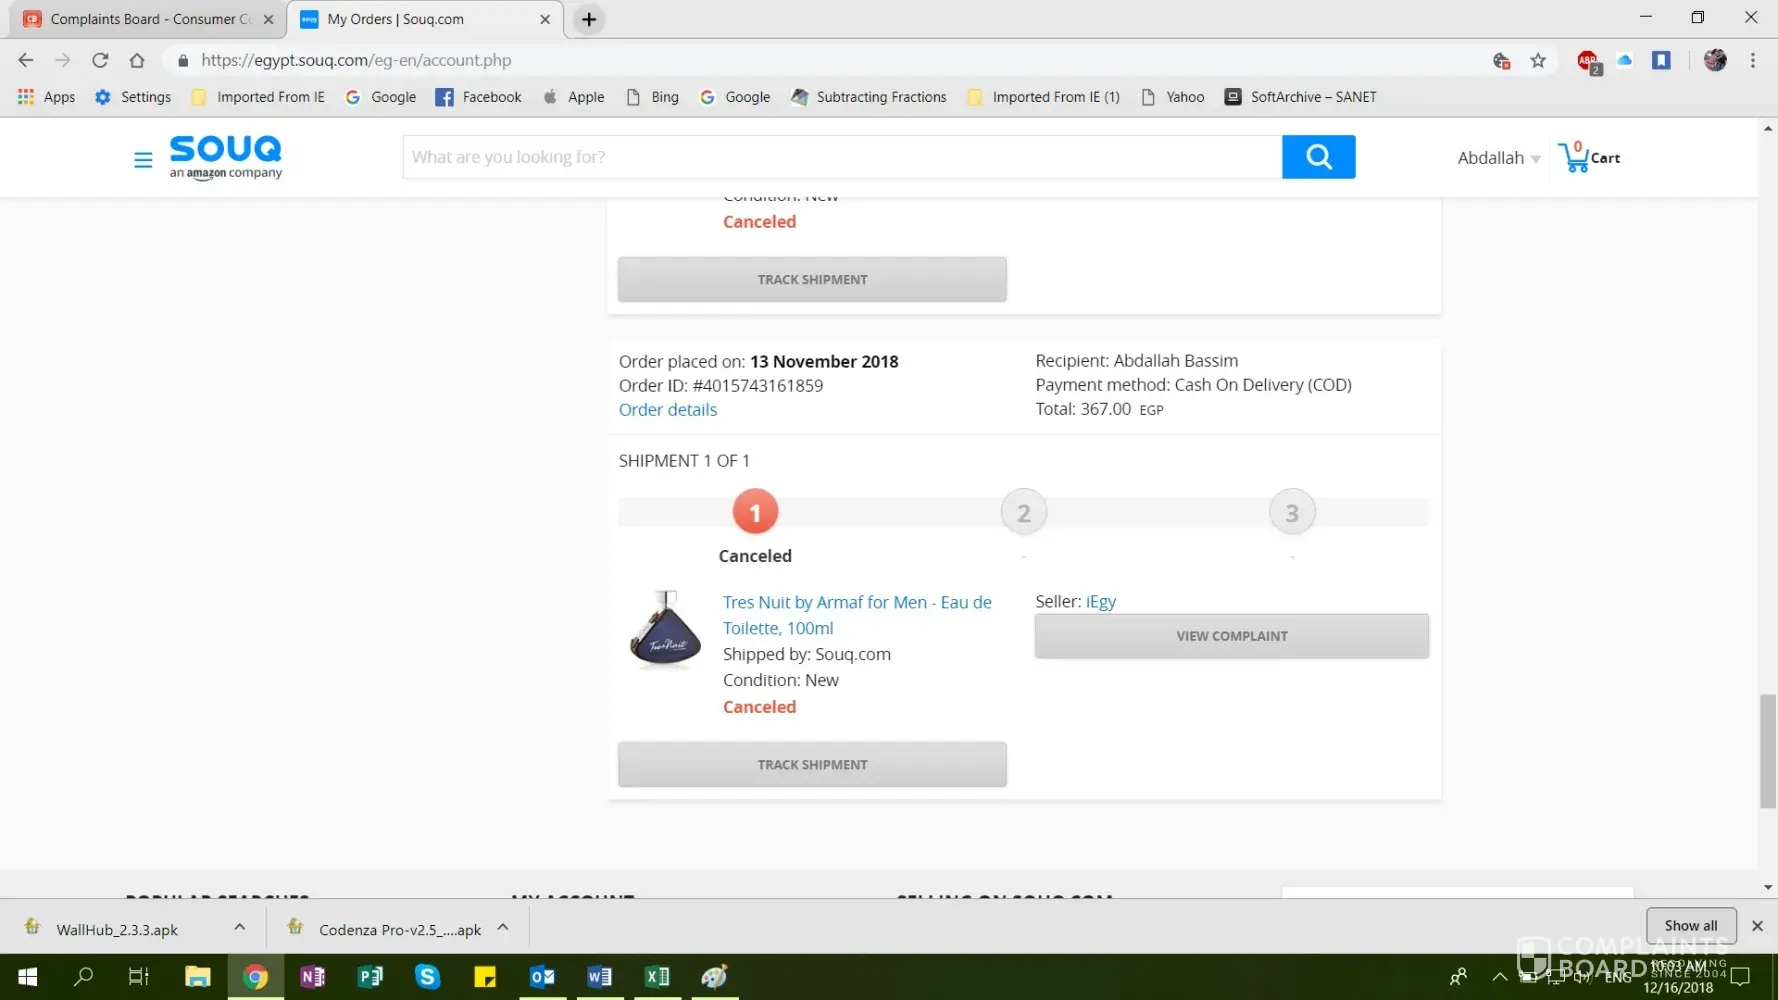Click shipment step 3 marker

pyautogui.click(x=1292, y=513)
